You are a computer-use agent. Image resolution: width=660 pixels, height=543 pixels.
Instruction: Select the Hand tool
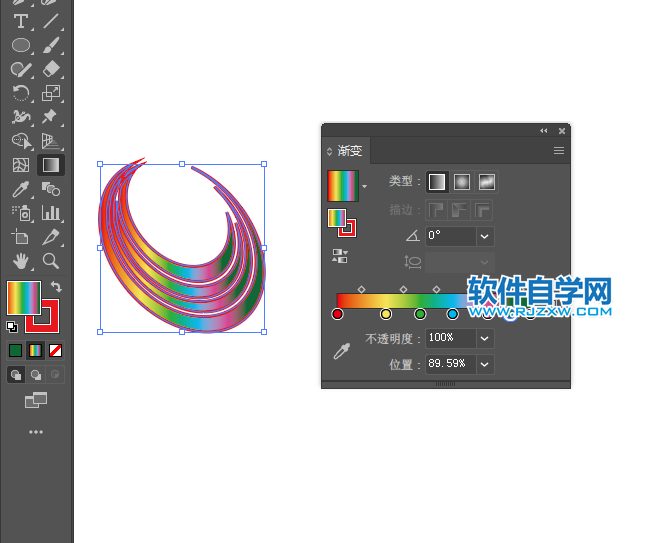[21, 261]
